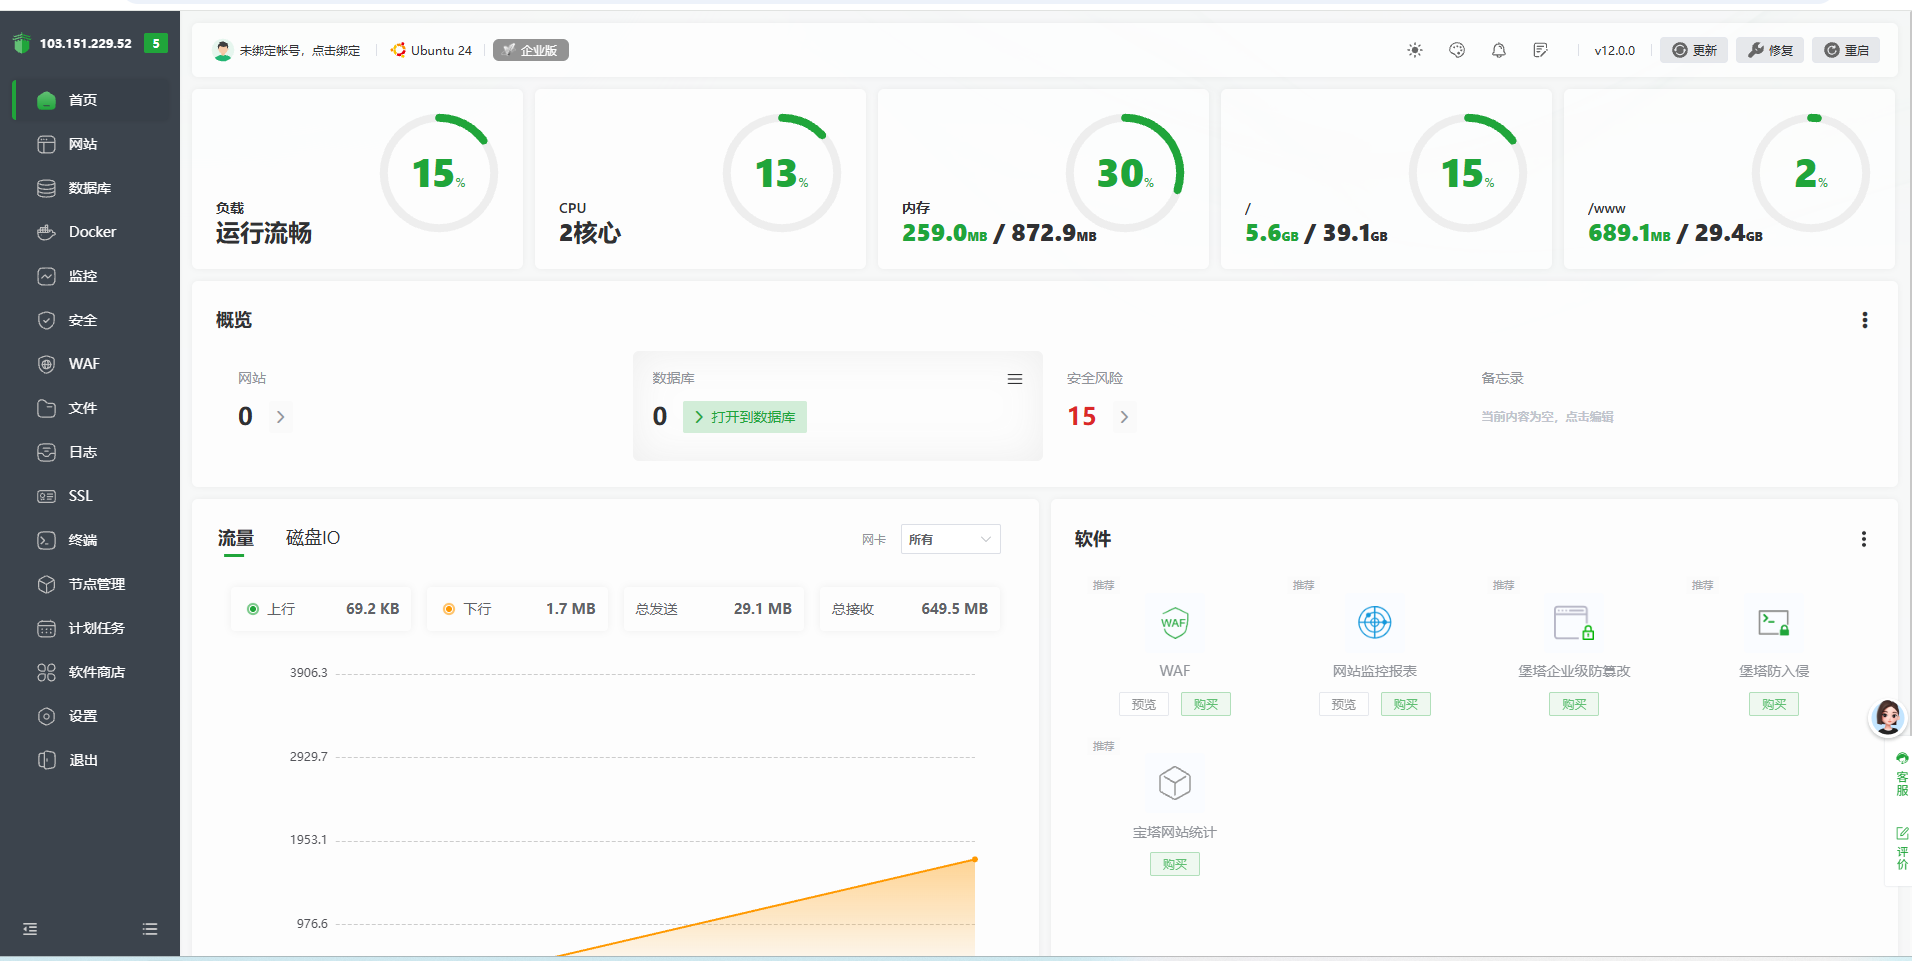The width and height of the screenshot is (1912, 961).
Task: Open the 网卡 所有 dropdown
Action: [x=951, y=539]
